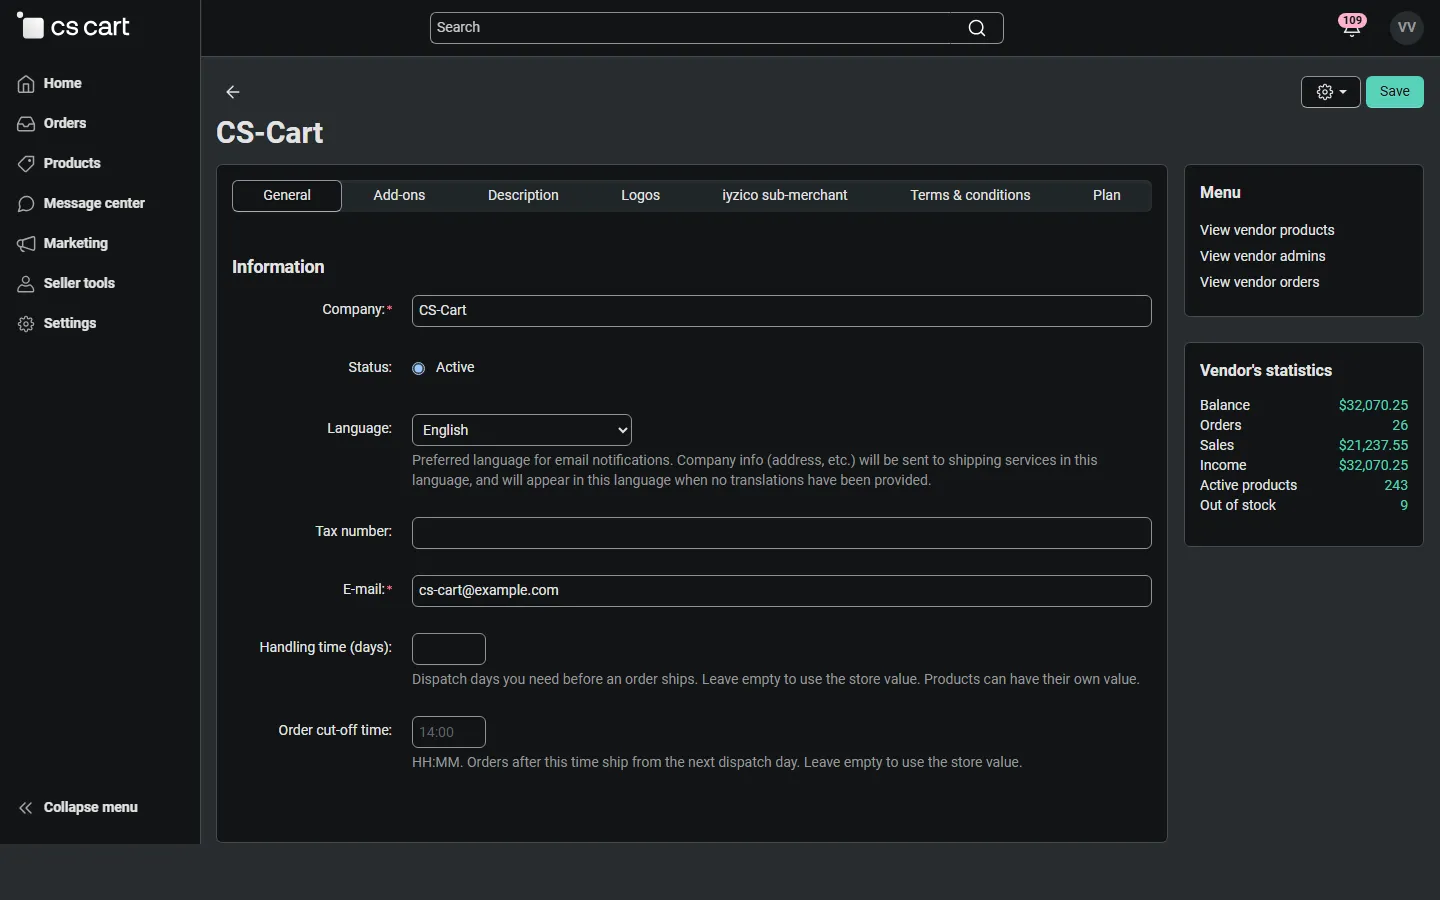Click the CS-Cart logo
This screenshot has height=900, width=1440.
click(x=73, y=27)
